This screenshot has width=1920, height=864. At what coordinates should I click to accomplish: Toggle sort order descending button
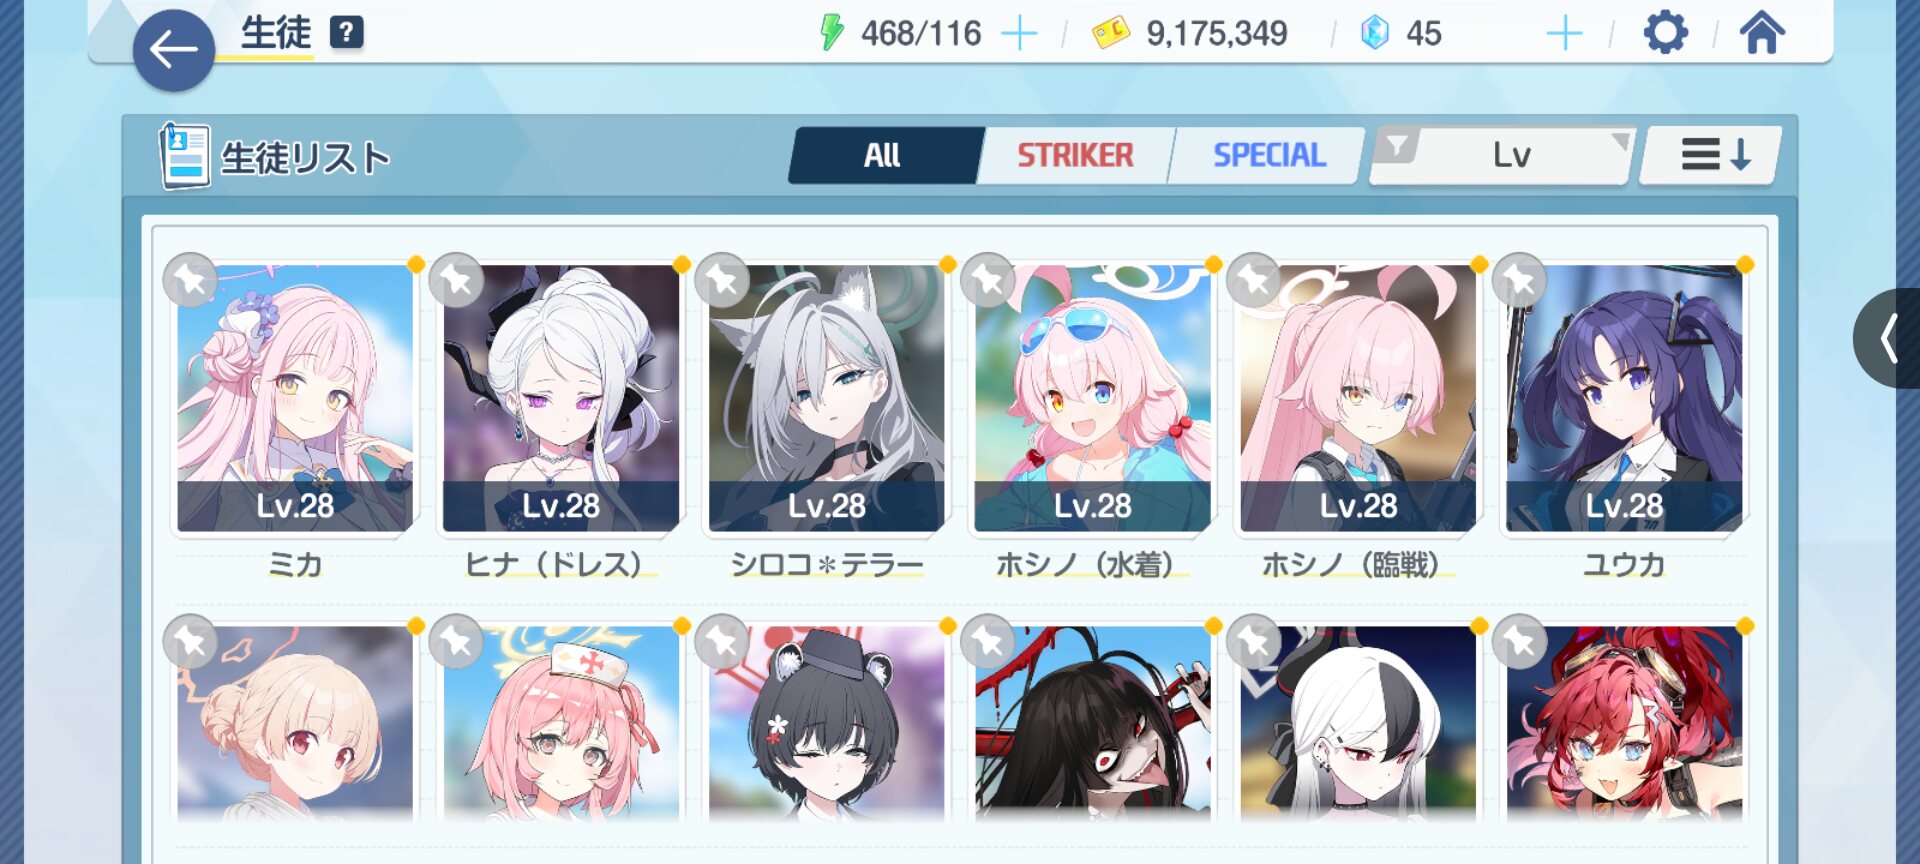(x=1712, y=155)
